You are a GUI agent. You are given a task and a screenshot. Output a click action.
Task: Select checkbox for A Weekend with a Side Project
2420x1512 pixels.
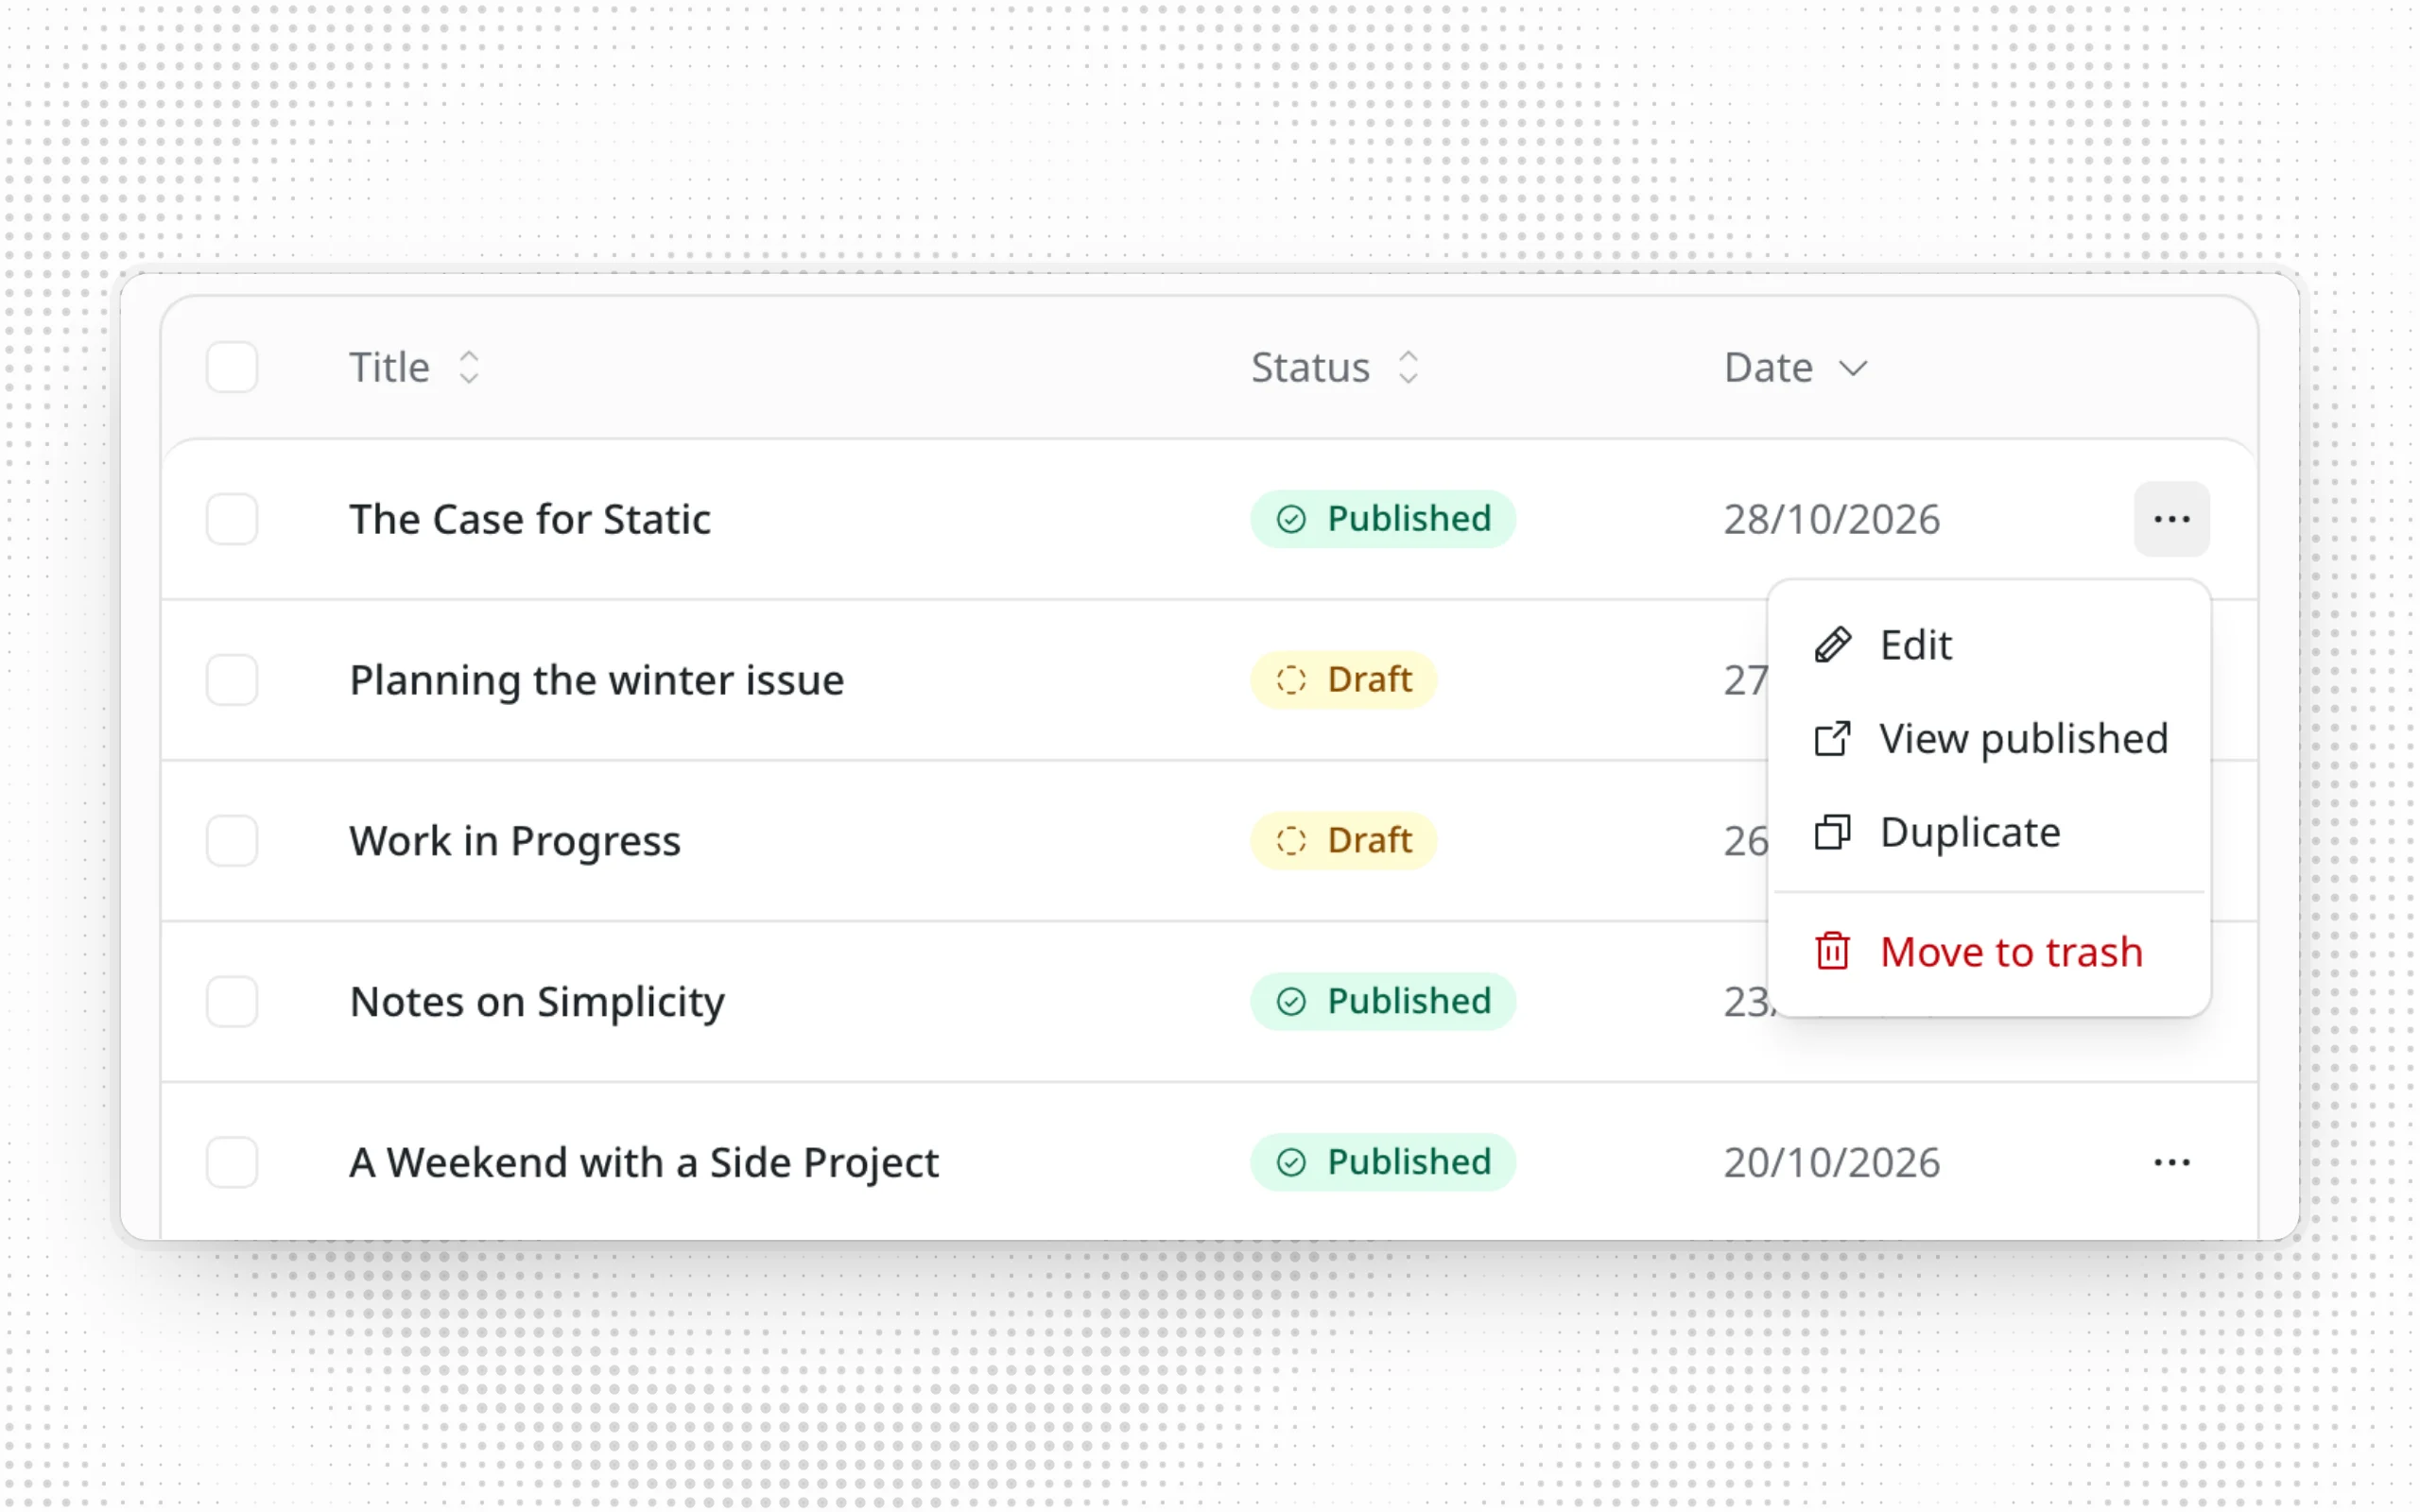pyautogui.click(x=232, y=1162)
